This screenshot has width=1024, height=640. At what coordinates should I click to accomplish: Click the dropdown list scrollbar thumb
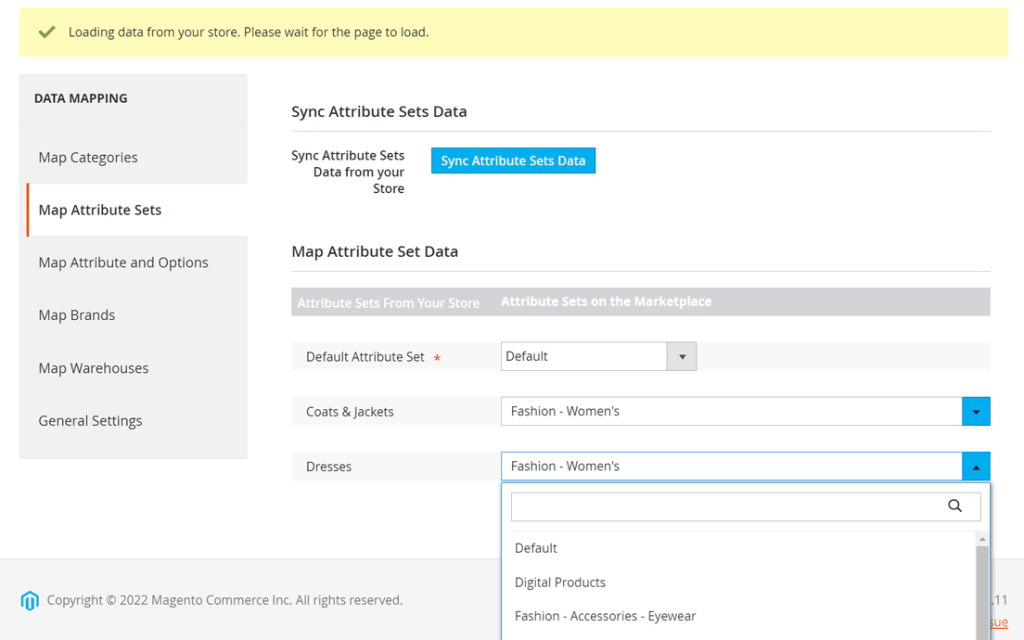pos(982,593)
